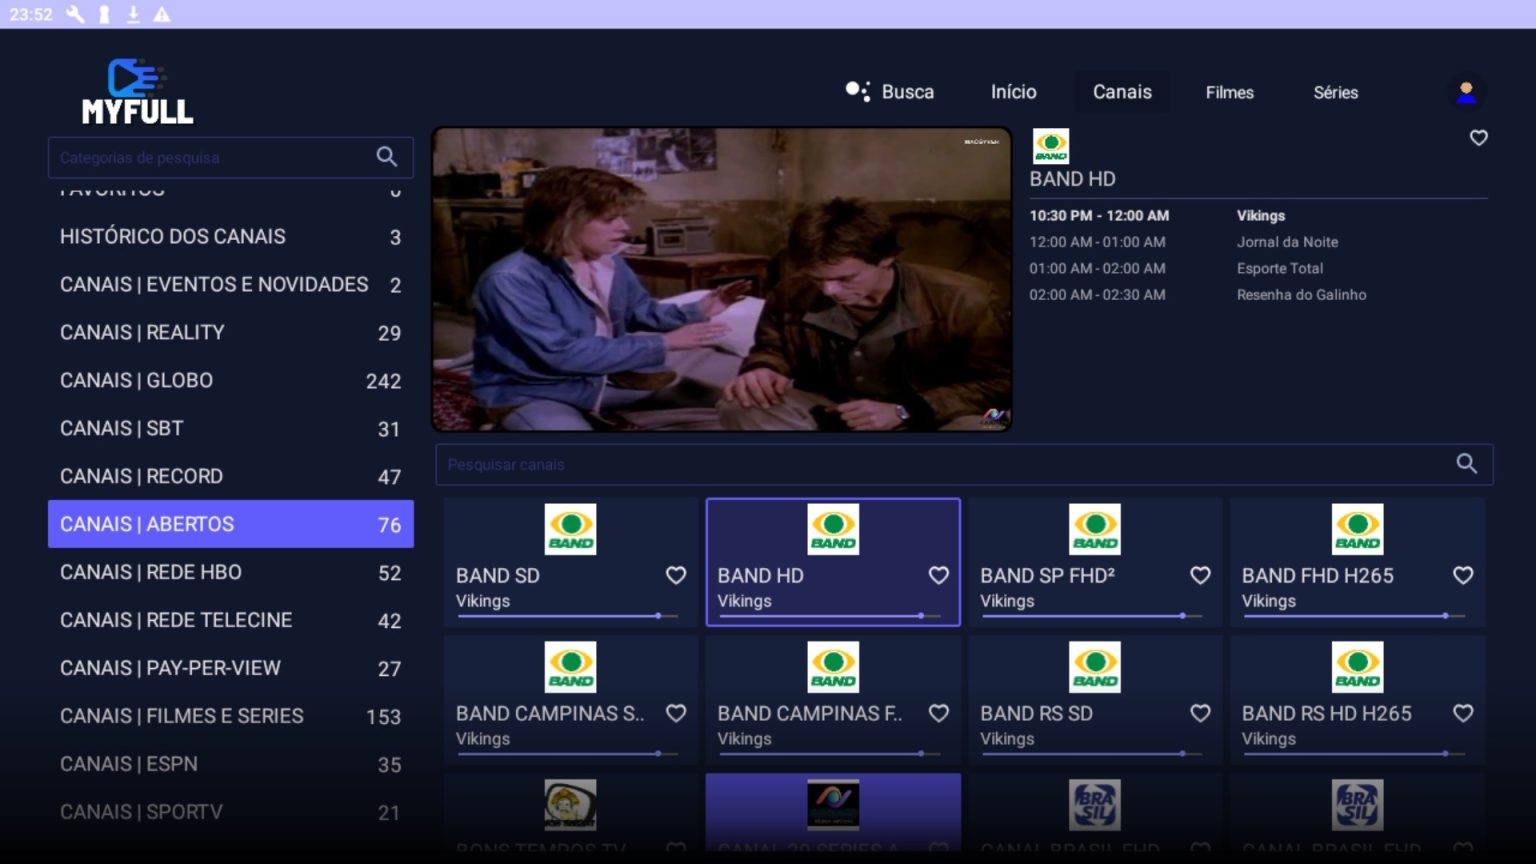This screenshot has width=1536, height=864.
Task: Select the CANAIS | GLOBO category
Action: 230,380
